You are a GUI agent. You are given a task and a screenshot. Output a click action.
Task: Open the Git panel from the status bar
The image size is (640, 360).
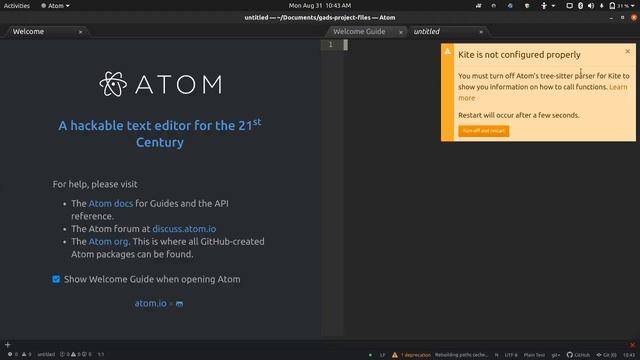pos(607,355)
